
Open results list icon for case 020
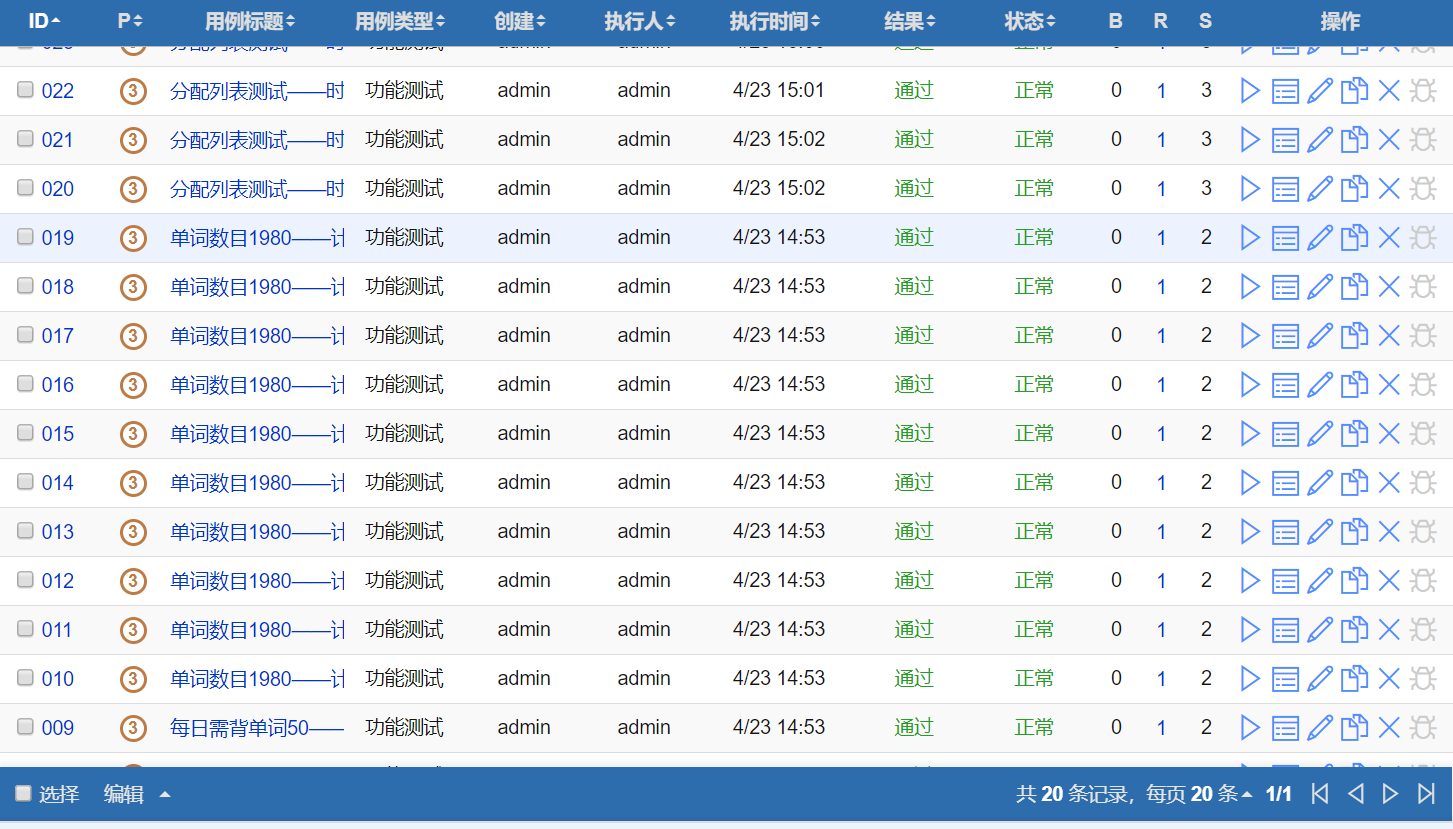click(x=1285, y=189)
